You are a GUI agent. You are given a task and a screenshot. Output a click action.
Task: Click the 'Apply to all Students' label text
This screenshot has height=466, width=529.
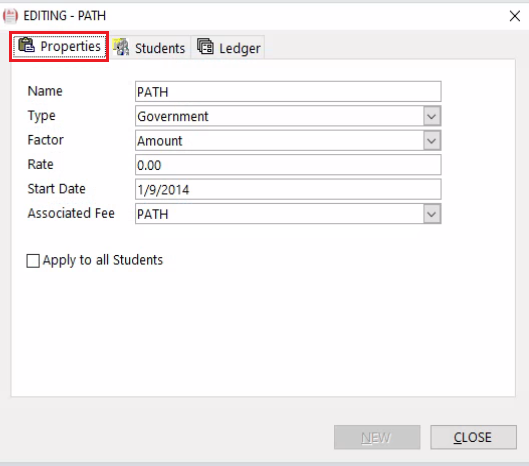(103, 260)
